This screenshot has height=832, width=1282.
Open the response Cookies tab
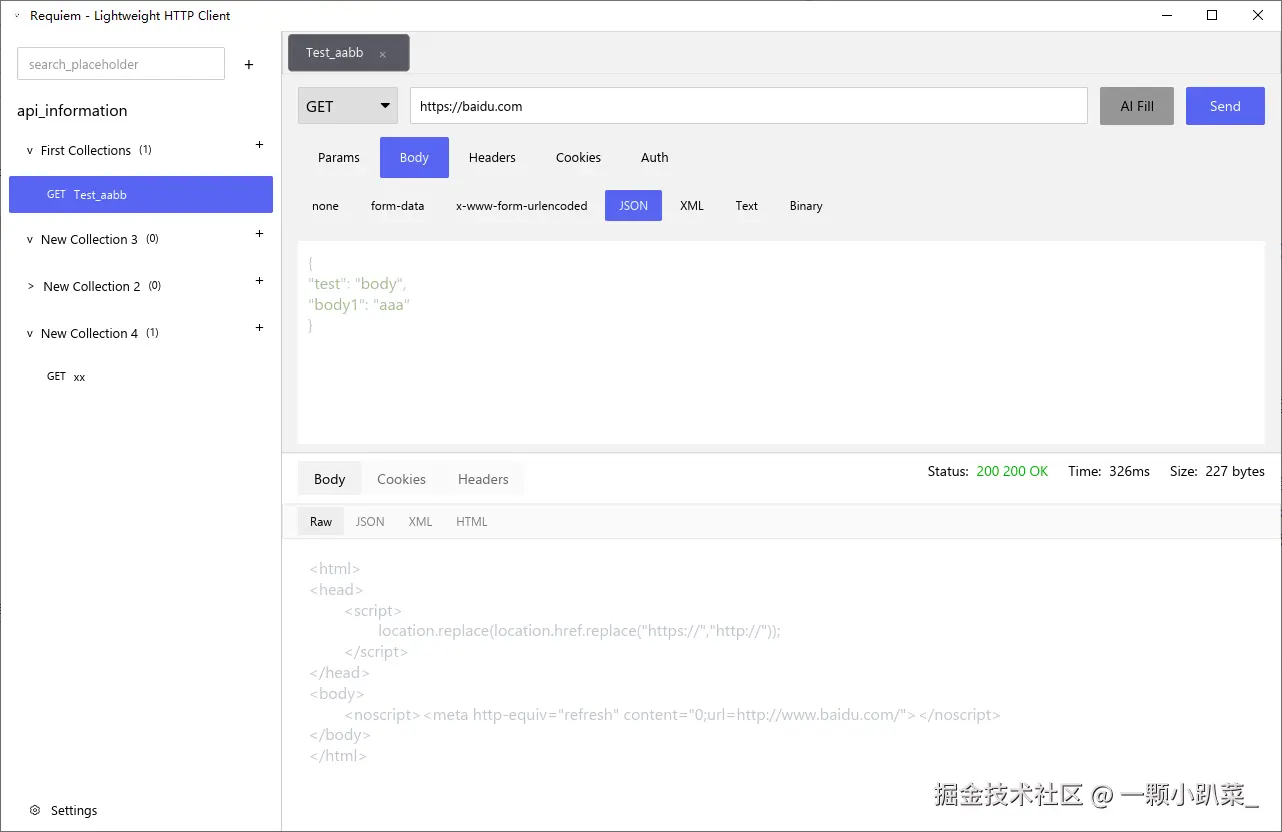[x=401, y=479]
